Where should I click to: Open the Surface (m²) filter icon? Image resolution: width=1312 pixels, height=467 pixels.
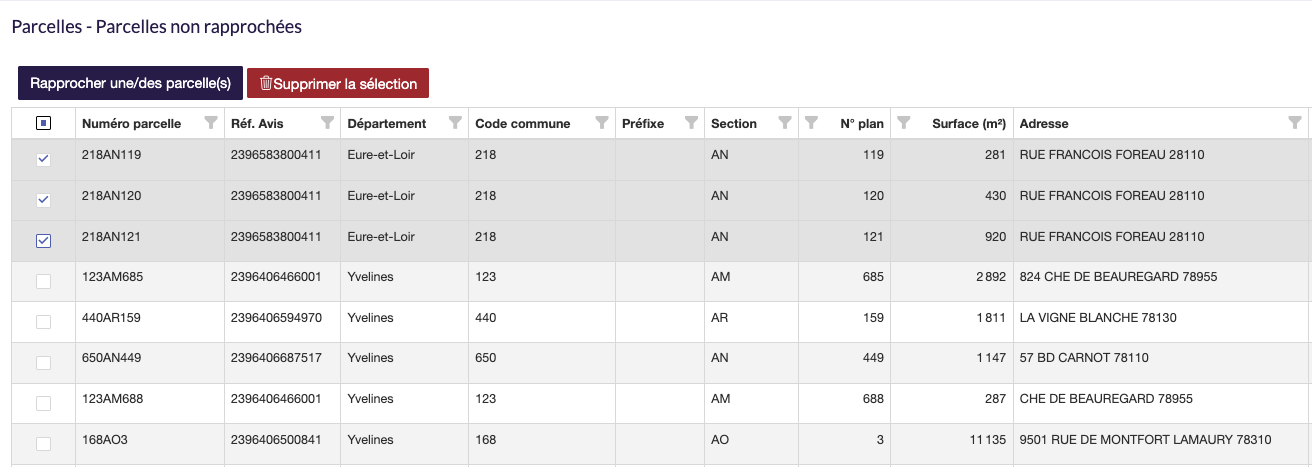pyautogui.click(x=904, y=123)
